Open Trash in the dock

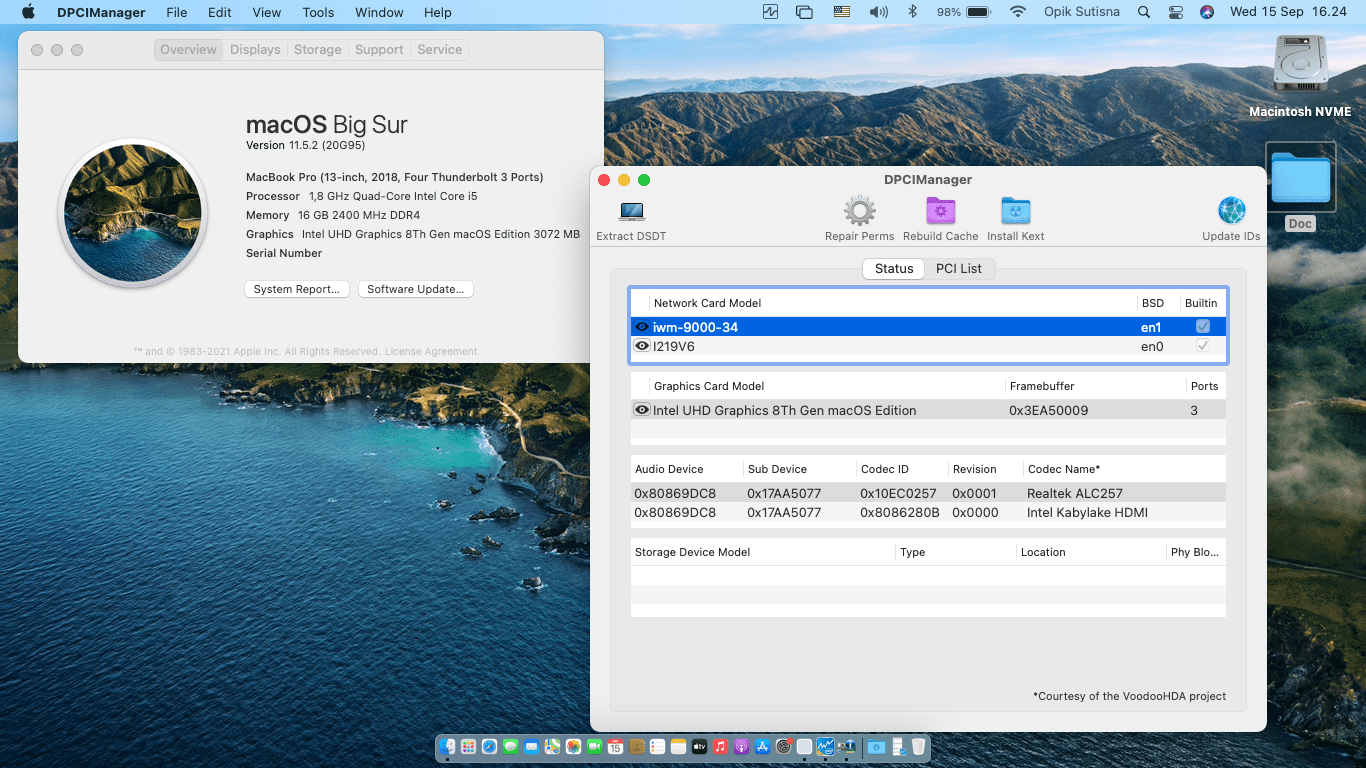919,746
